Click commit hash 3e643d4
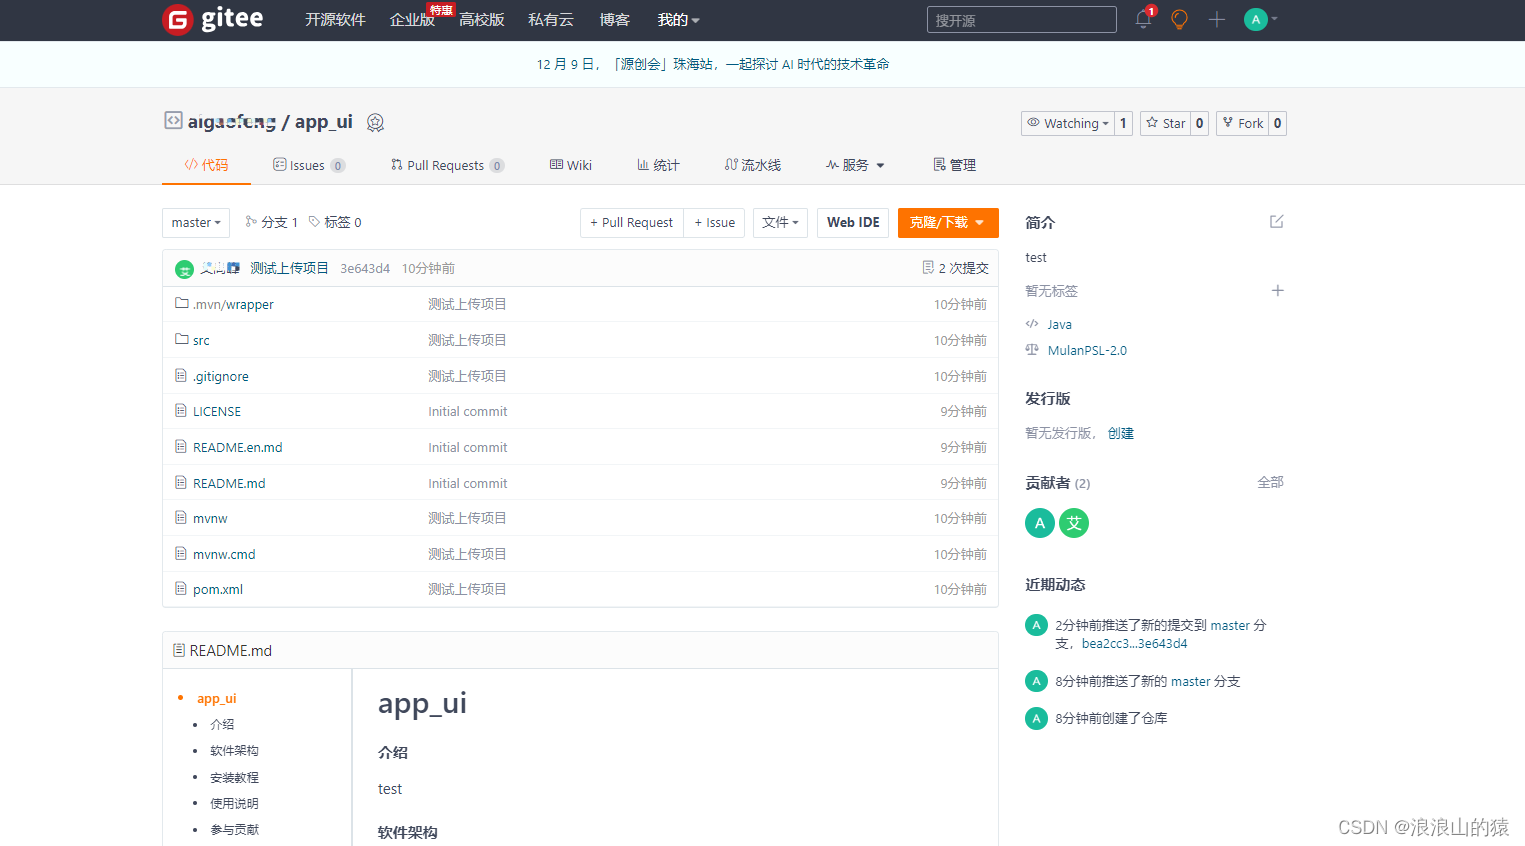 click(365, 268)
